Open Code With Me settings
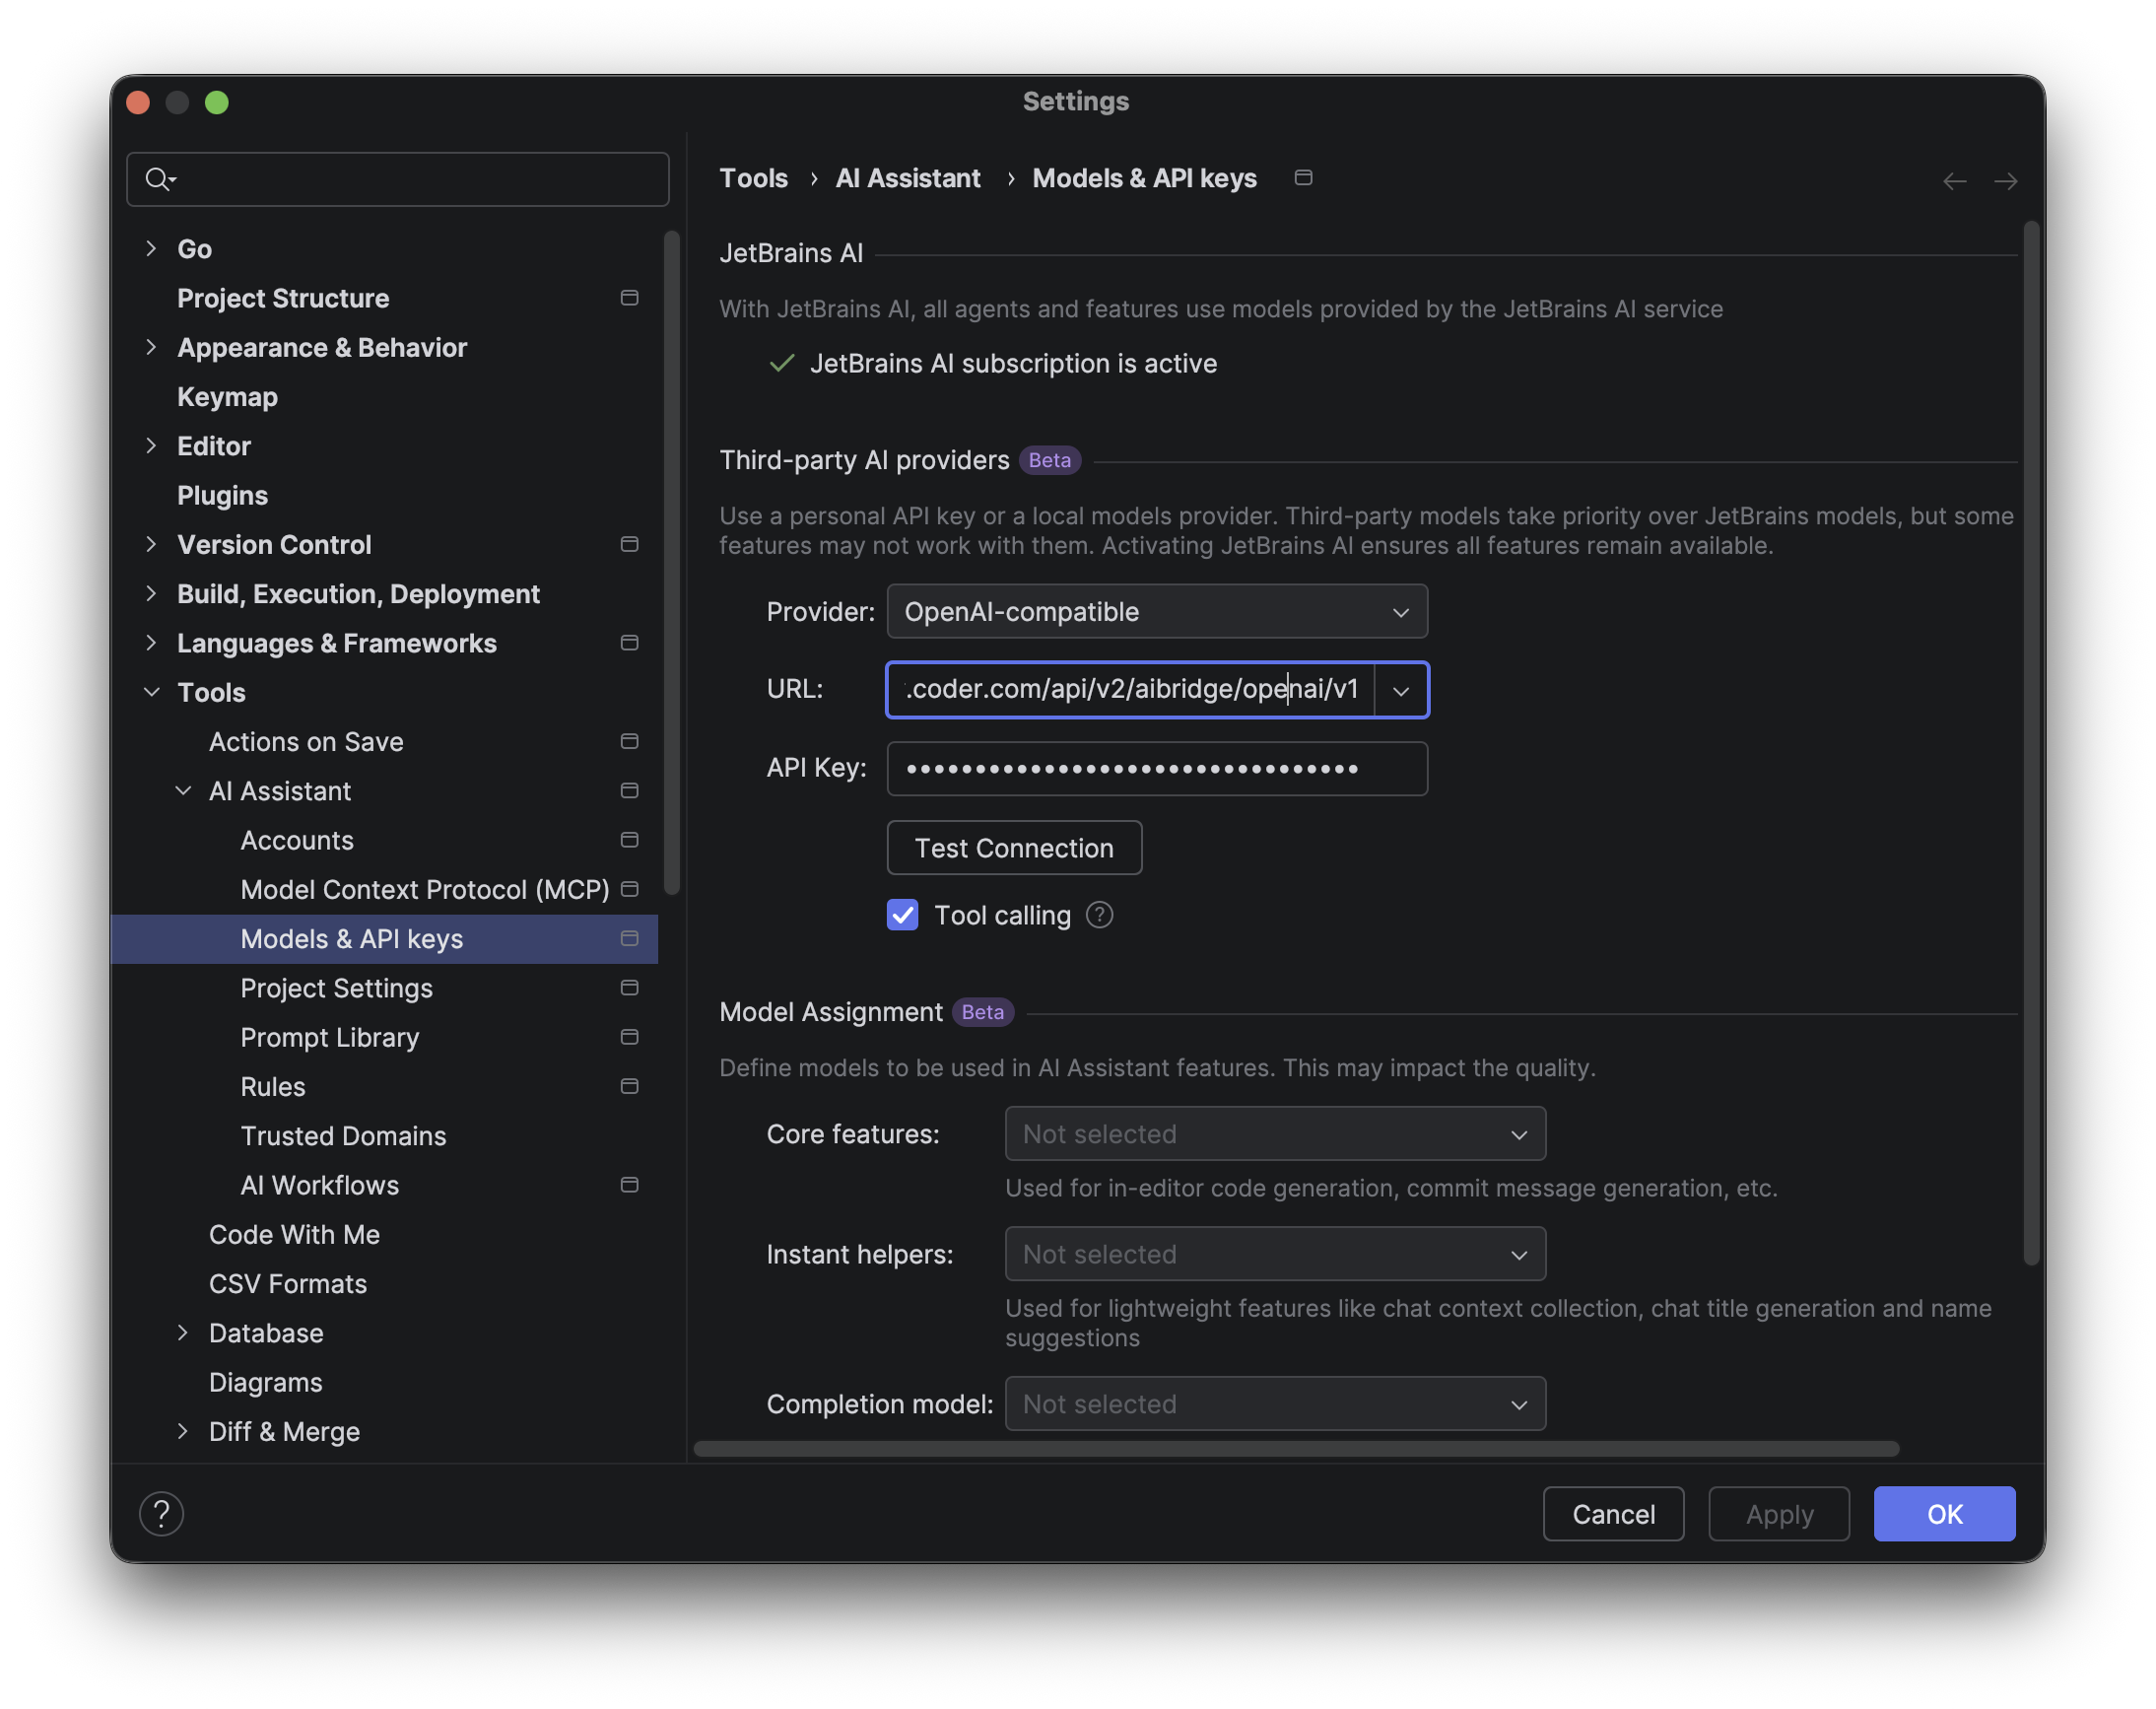The width and height of the screenshot is (2156, 1709). (x=294, y=1234)
